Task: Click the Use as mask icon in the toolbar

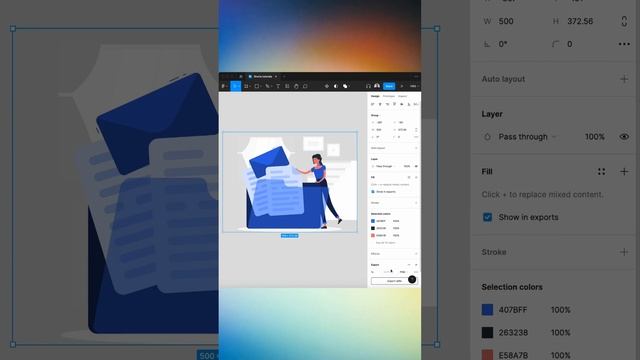Action: pyautogui.click(x=336, y=86)
